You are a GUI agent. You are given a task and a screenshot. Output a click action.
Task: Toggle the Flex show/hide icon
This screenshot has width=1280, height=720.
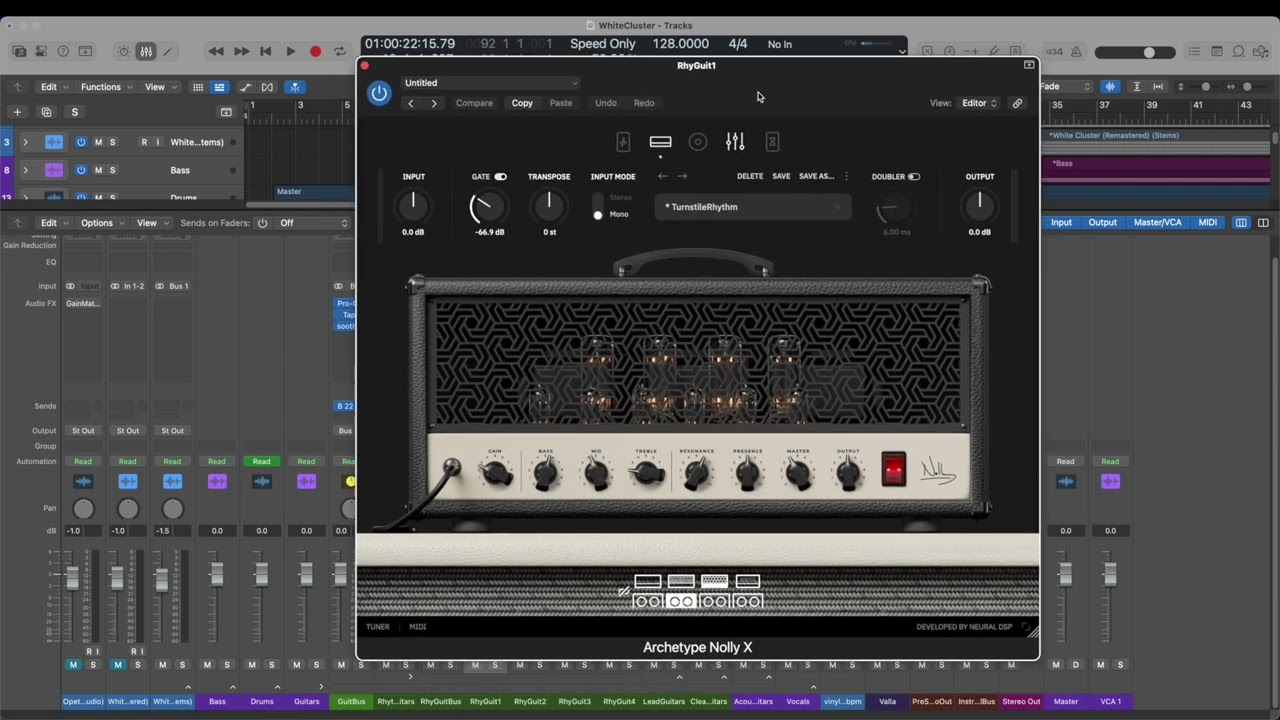268,87
